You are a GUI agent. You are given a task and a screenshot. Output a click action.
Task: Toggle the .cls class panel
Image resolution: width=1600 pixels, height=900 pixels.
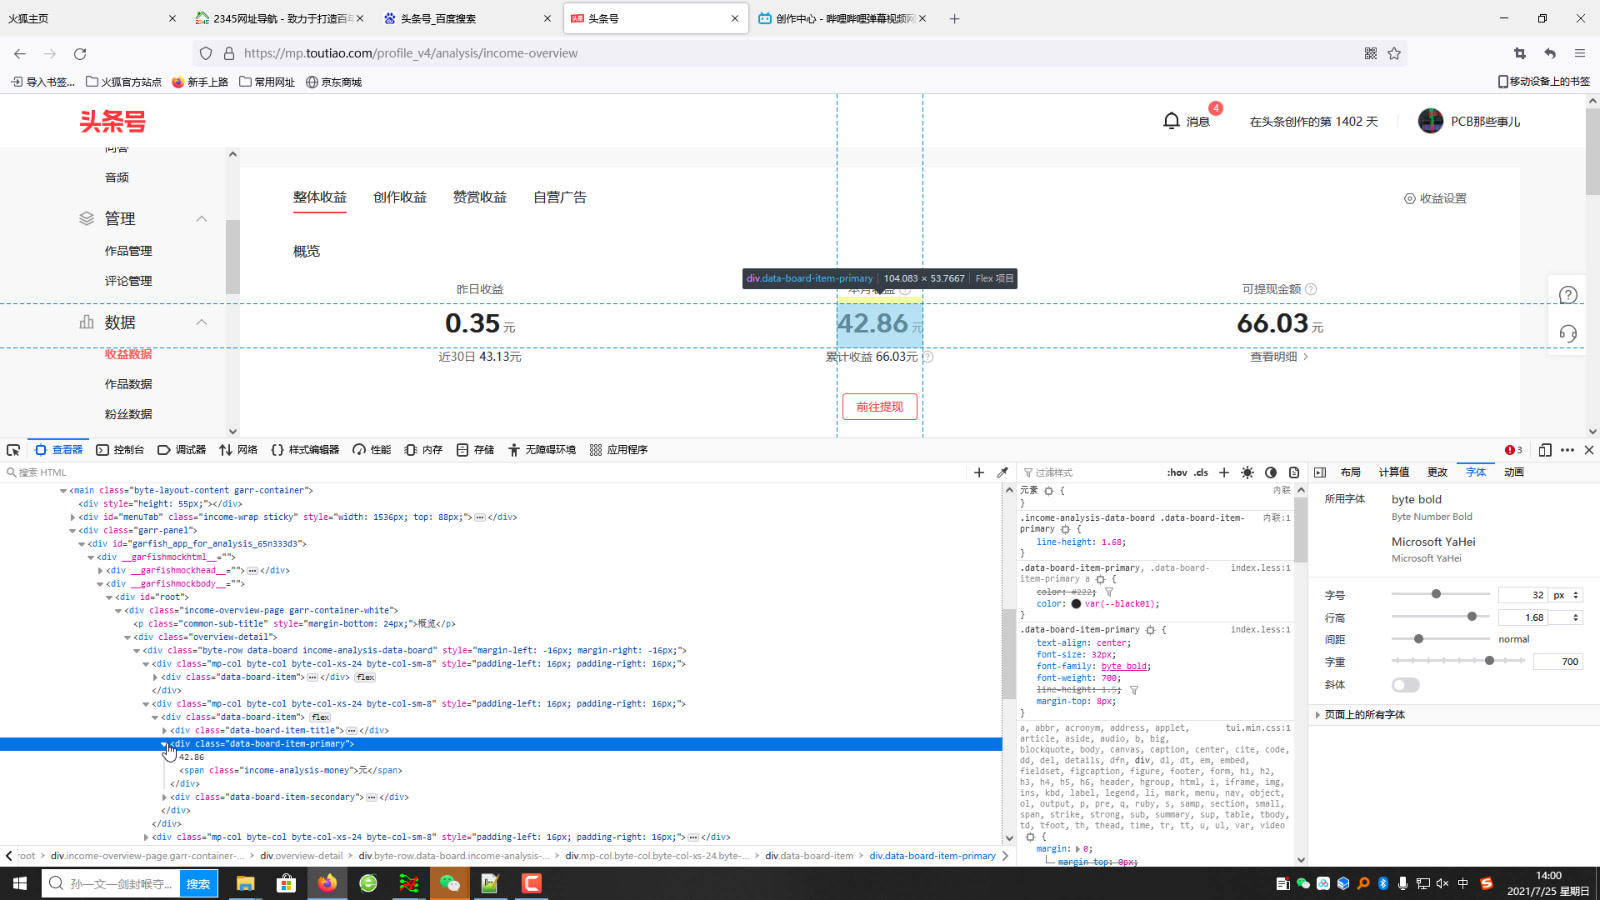click(x=1201, y=472)
